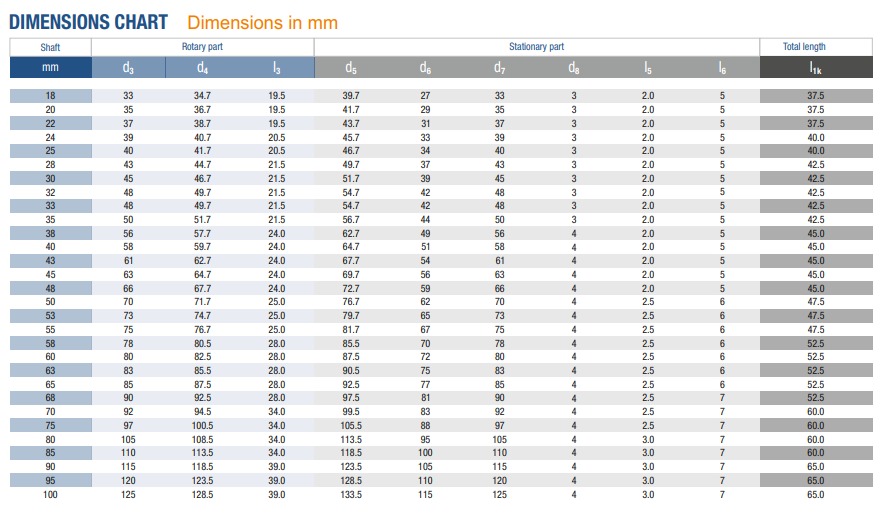
Task: Click l3 value 20.5 in shaft 24 row
Action: 276,138
